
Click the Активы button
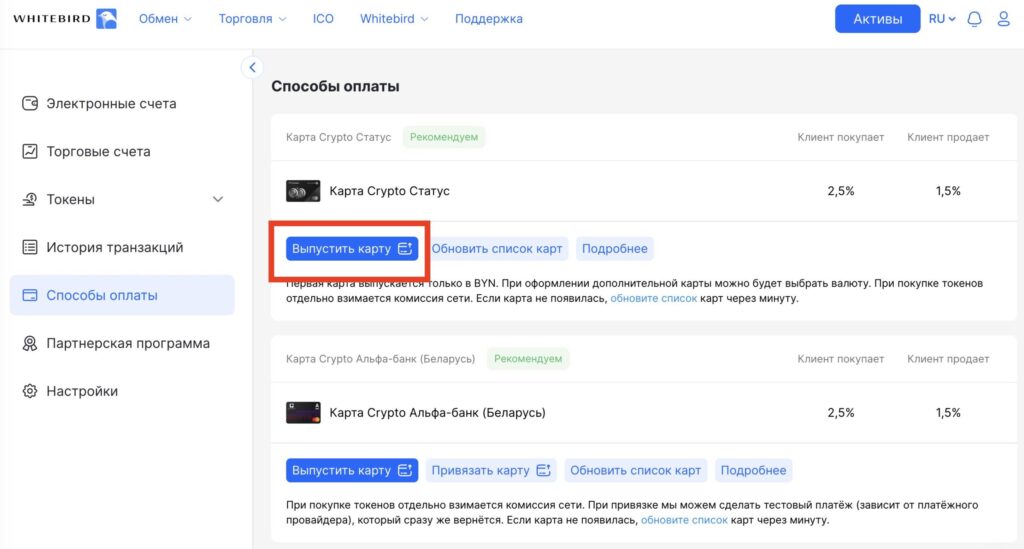pyautogui.click(x=877, y=19)
